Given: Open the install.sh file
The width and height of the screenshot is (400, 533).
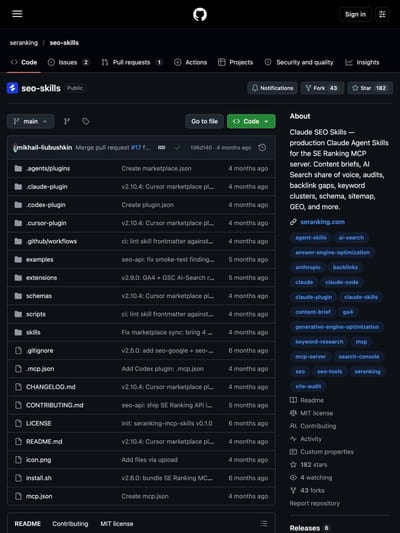Looking at the screenshot, I should click(x=39, y=478).
